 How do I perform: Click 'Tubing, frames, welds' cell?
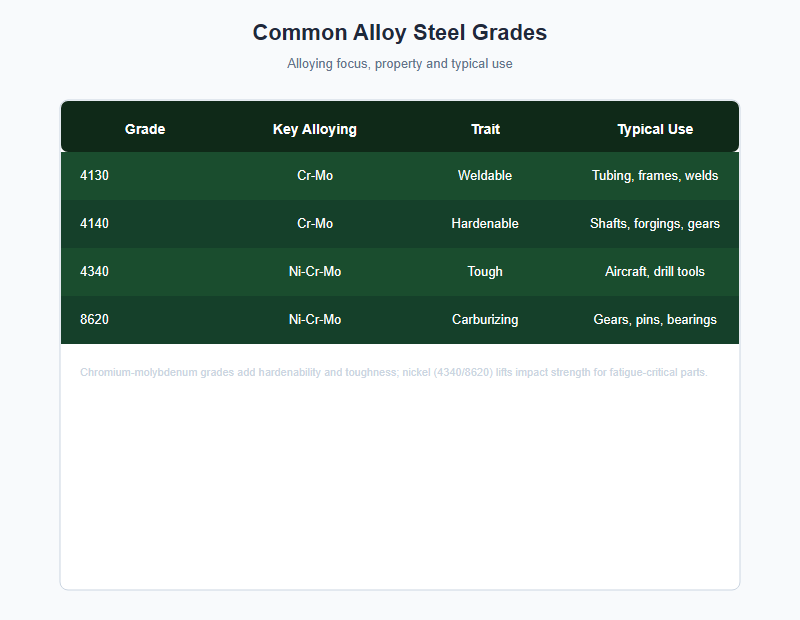point(655,176)
